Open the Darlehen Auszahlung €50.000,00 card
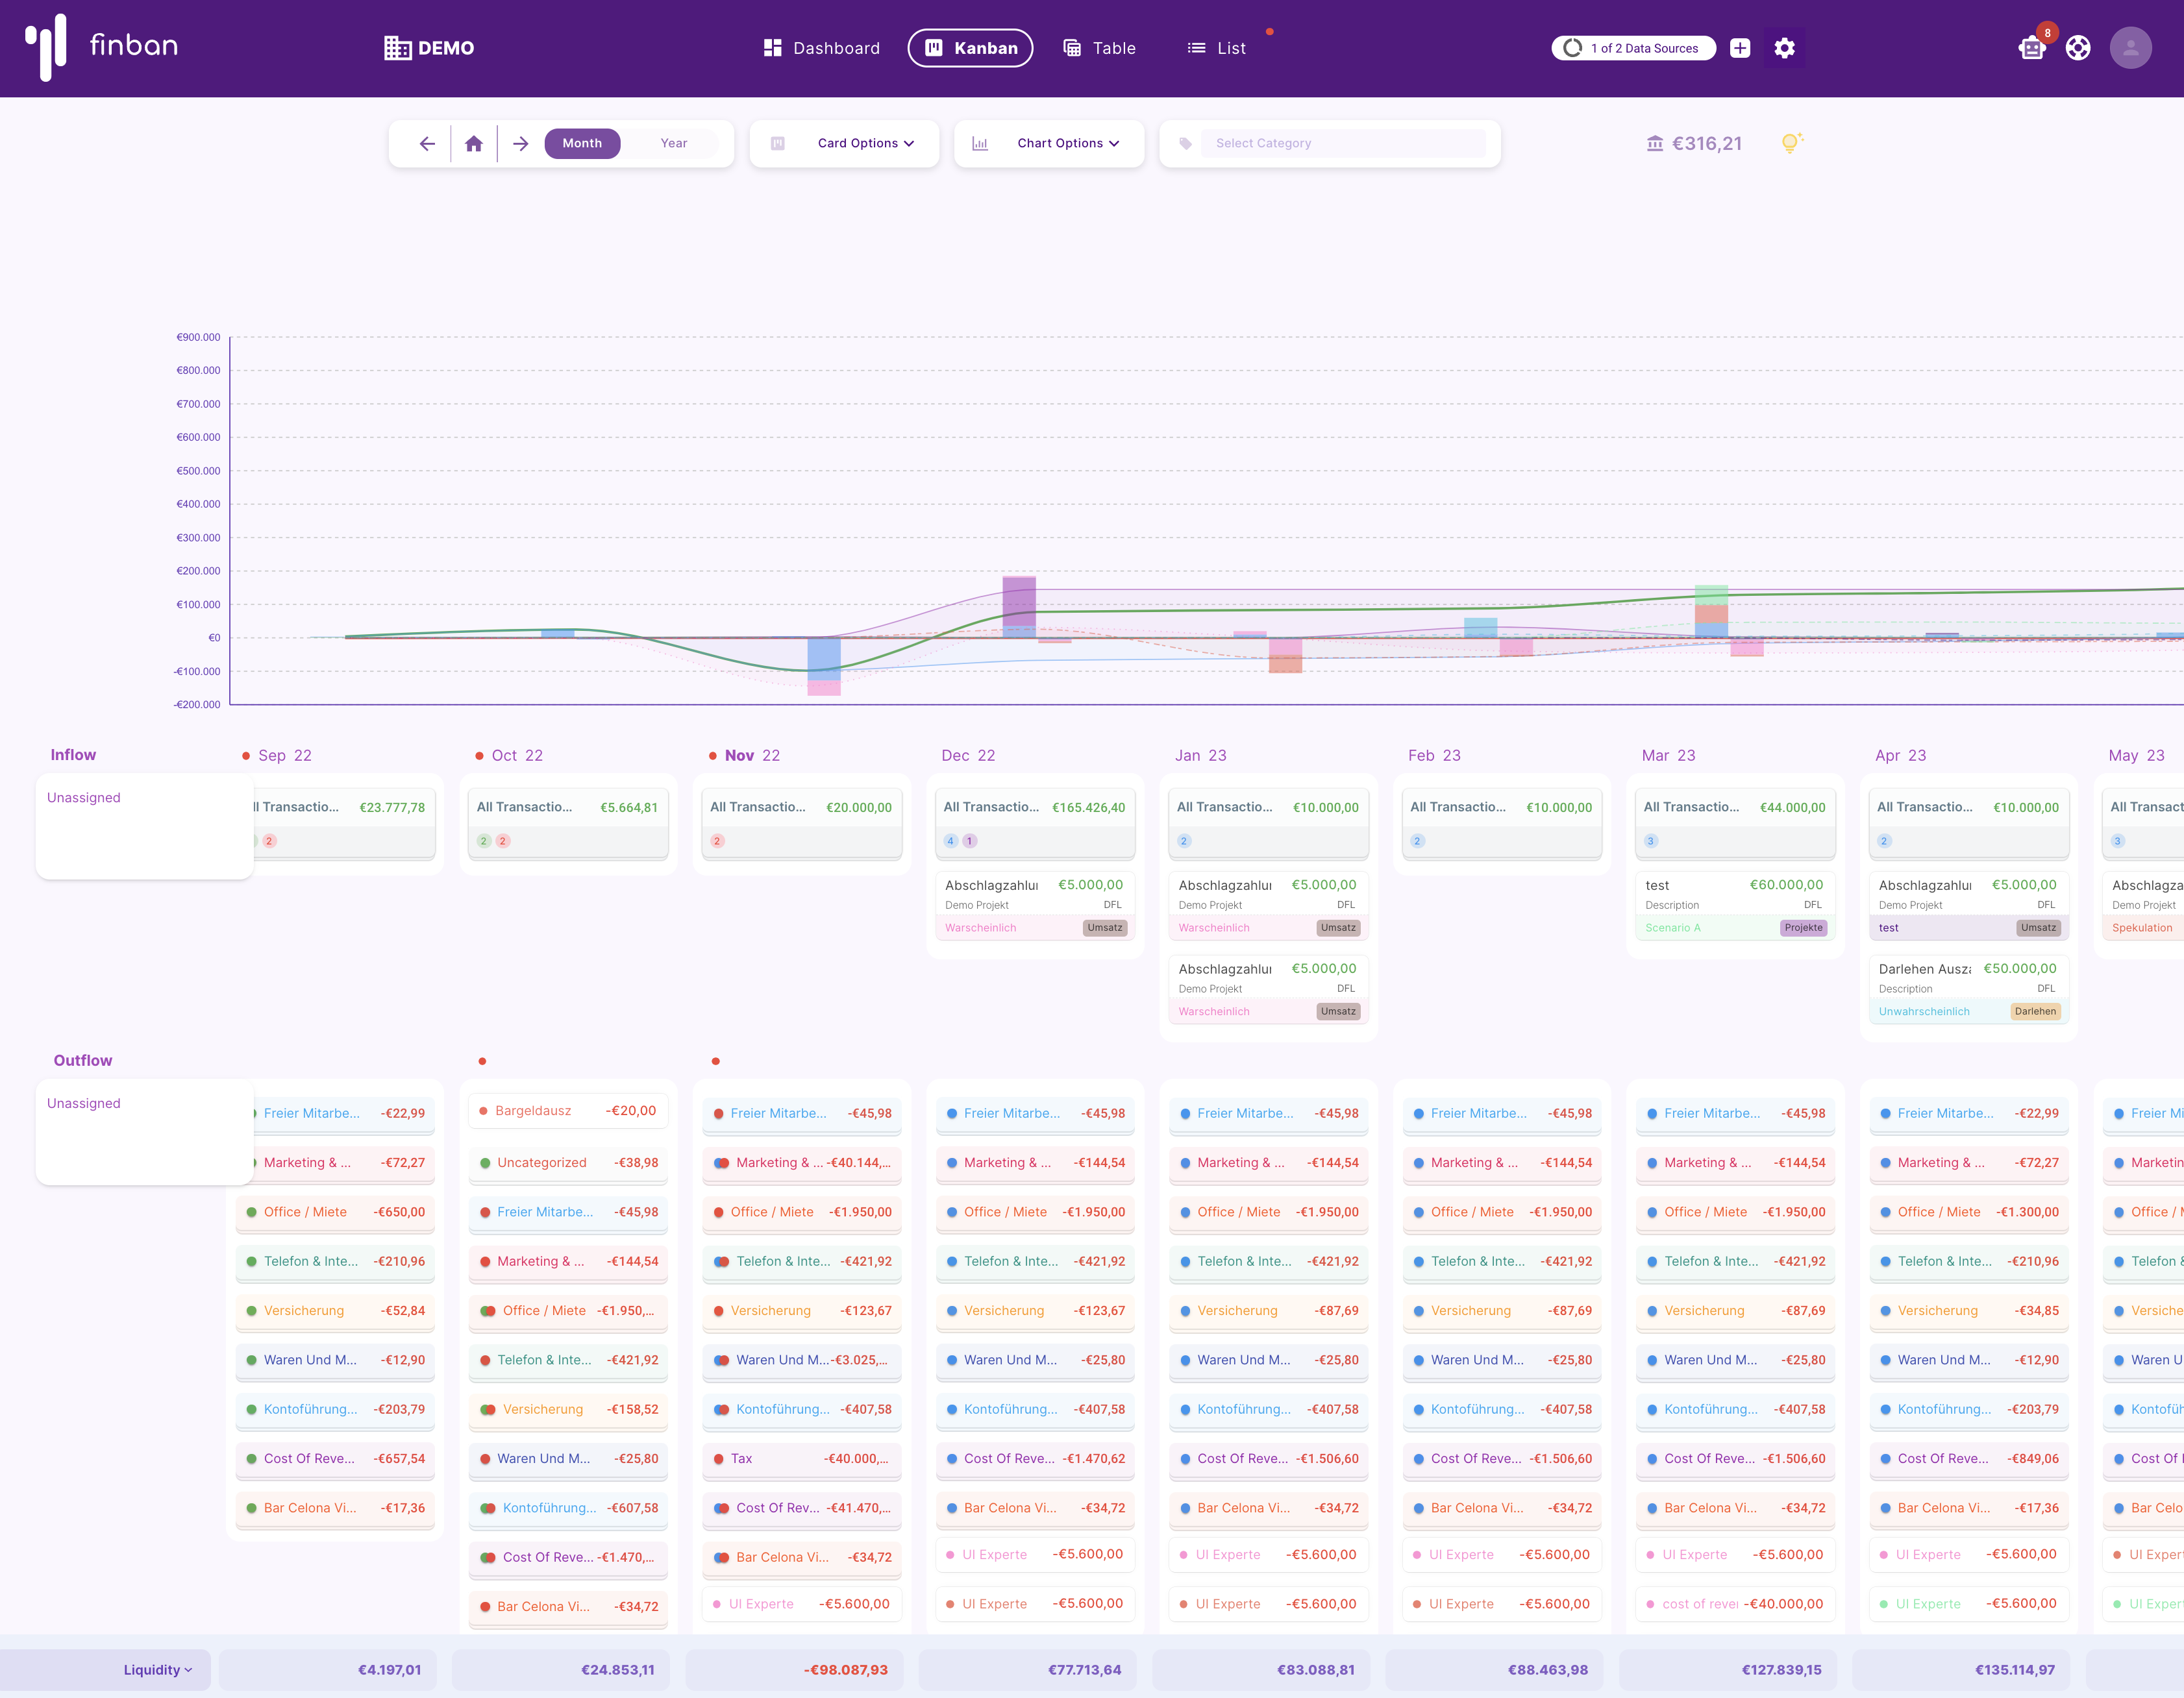 click(x=1967, y=988)
